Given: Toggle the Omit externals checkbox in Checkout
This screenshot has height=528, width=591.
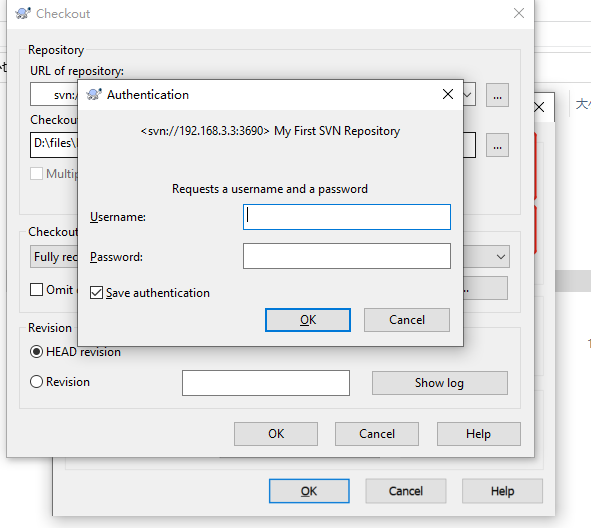Looking at the screenshot, I should pyautogui.click(x=36, y=289).
